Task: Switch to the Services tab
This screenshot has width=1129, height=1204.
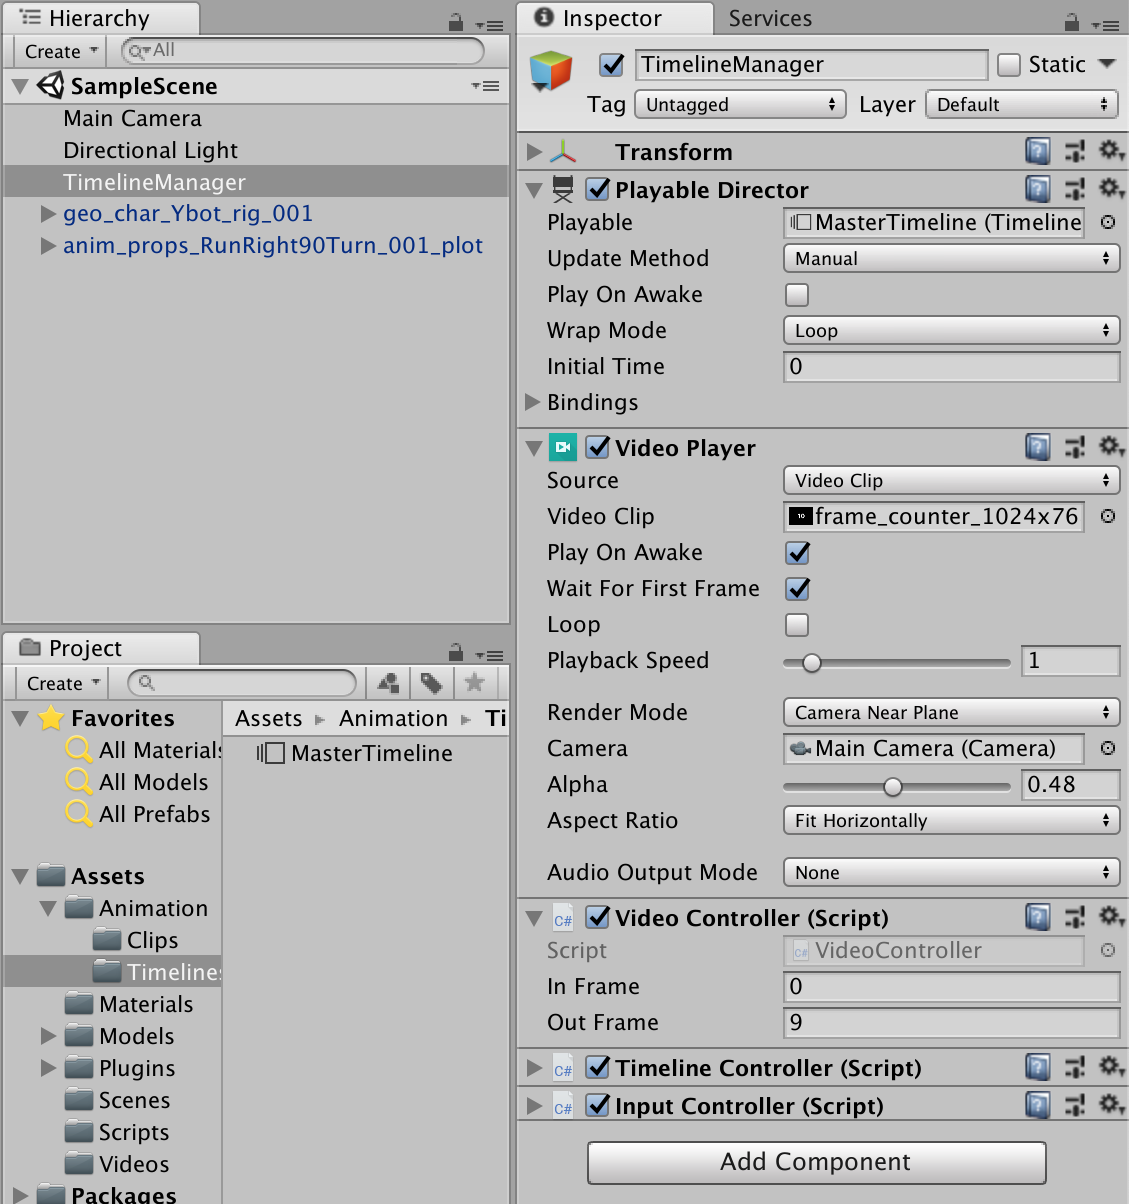Action: [770, 18]
